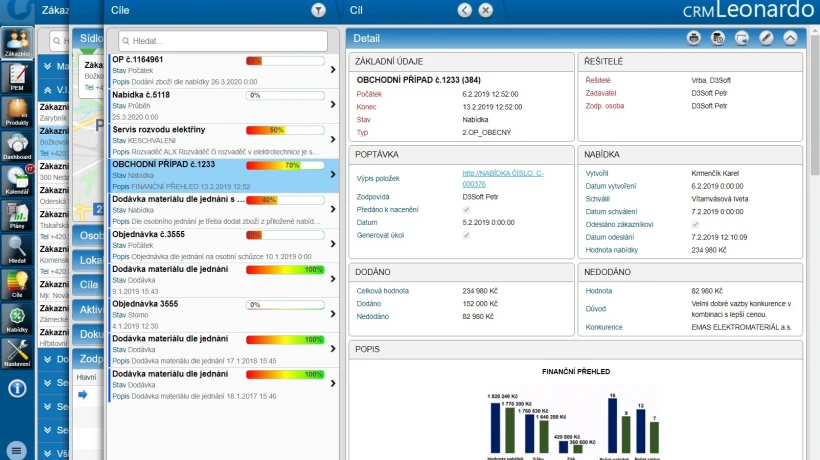Image resolution: width=820 pixels, height=460 pixels.
Task: Click the print icon in Detail header
Action: (693, 38)
